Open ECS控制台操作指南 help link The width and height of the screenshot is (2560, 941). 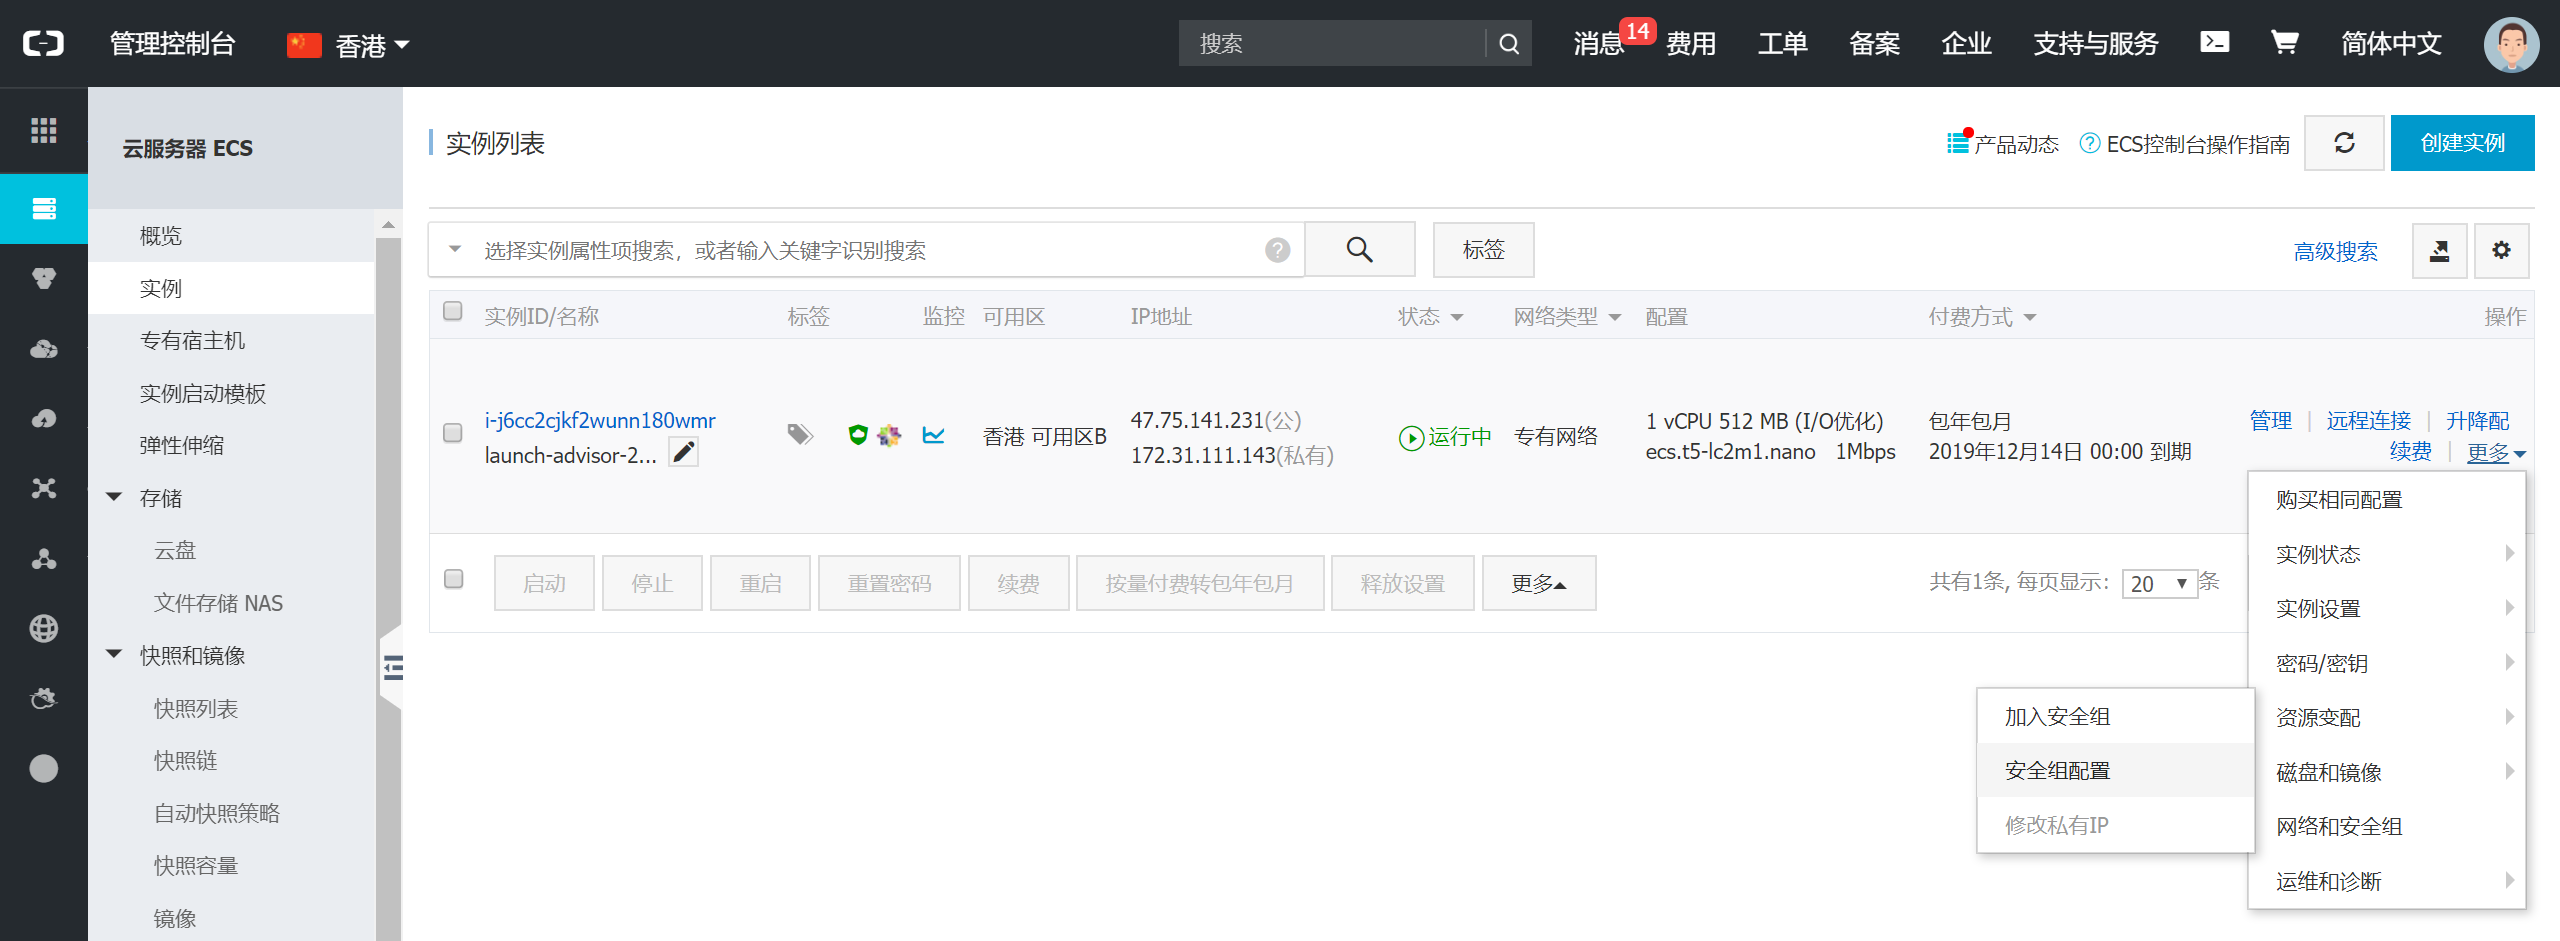[x=2185, y=144]
